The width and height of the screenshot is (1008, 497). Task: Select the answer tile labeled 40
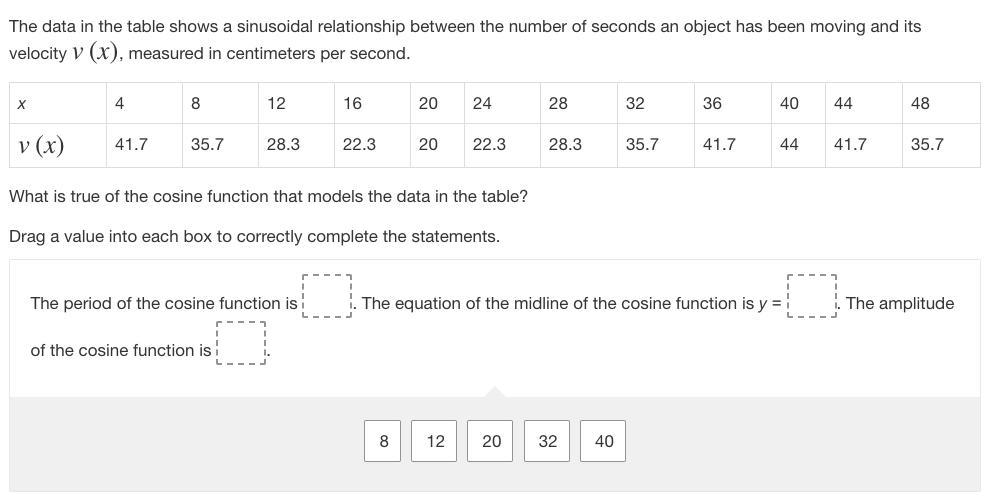(604, 441)
